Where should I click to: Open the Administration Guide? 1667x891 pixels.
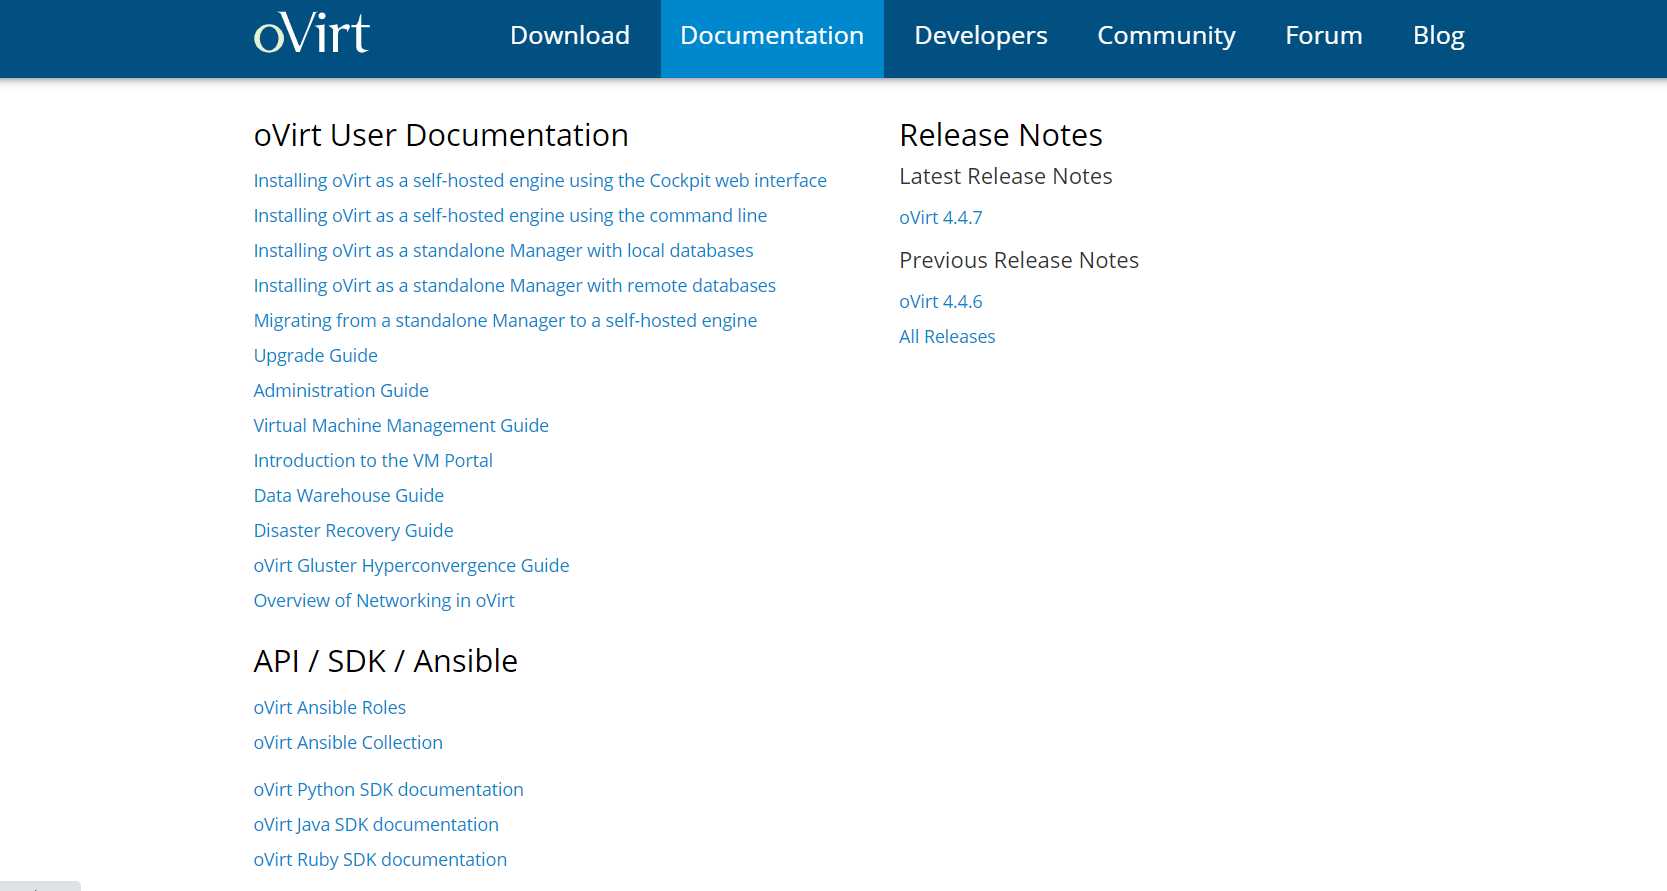tap(341, 391)
